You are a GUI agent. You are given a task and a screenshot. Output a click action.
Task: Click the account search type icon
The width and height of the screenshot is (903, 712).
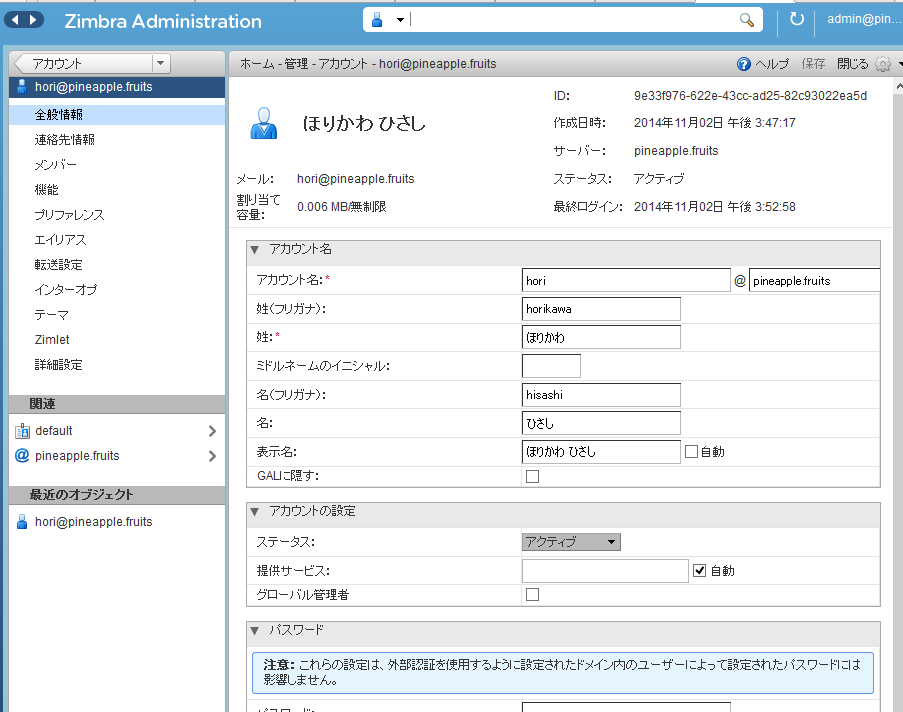377,20
